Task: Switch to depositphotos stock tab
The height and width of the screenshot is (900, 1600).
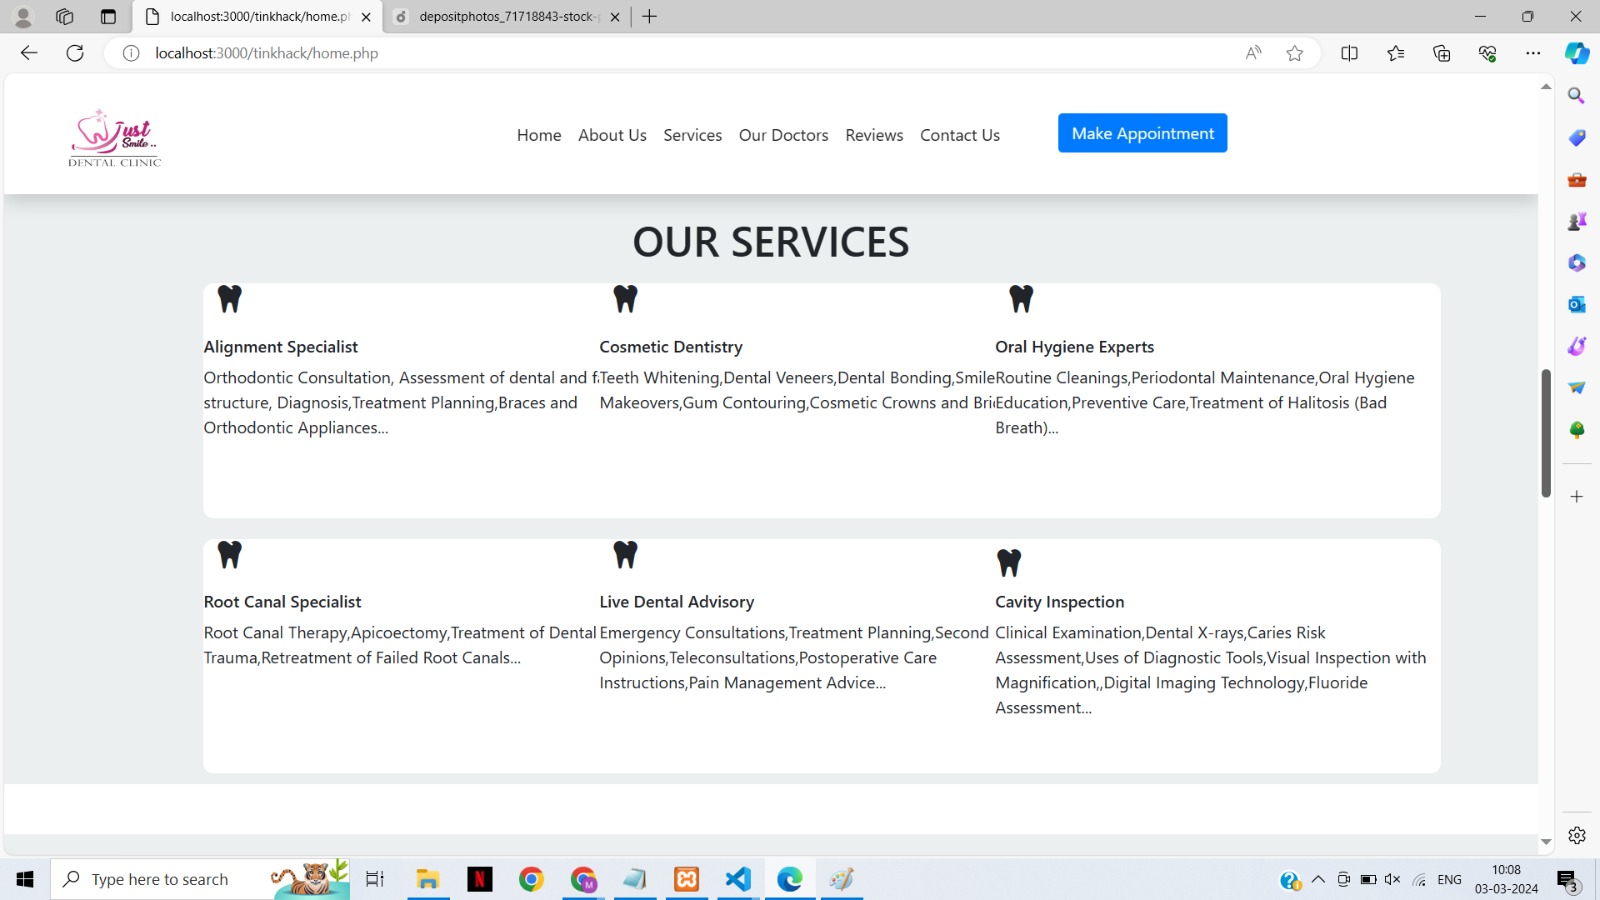Action: tap(507, 17)
